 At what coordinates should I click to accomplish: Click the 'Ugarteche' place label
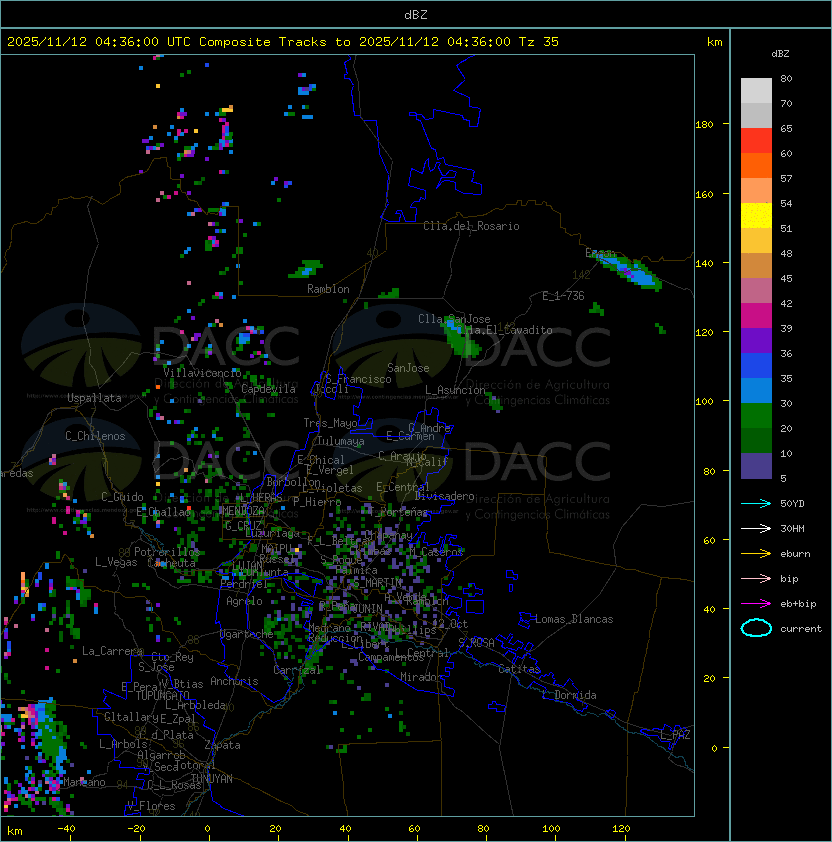247,634
